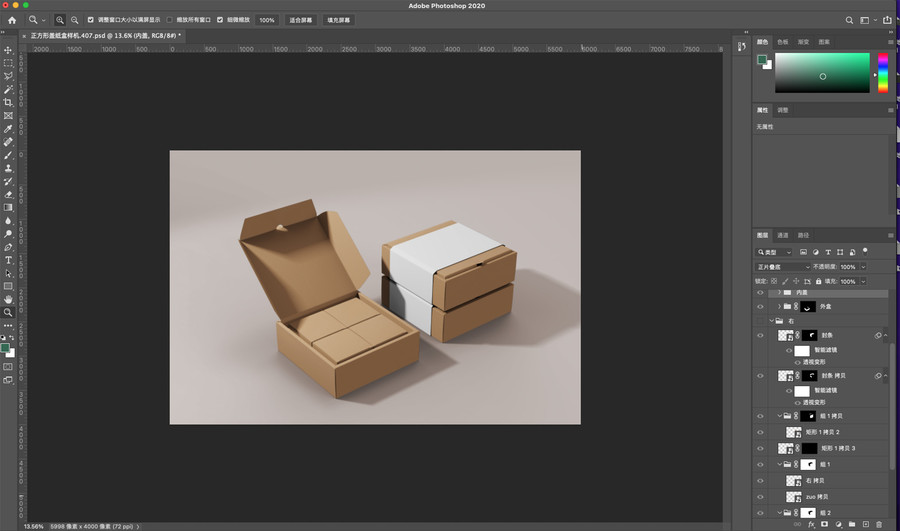This screenshot has height=531, width=900.
Task: Select the History Brush tool
Action: (x=8, y=181)
